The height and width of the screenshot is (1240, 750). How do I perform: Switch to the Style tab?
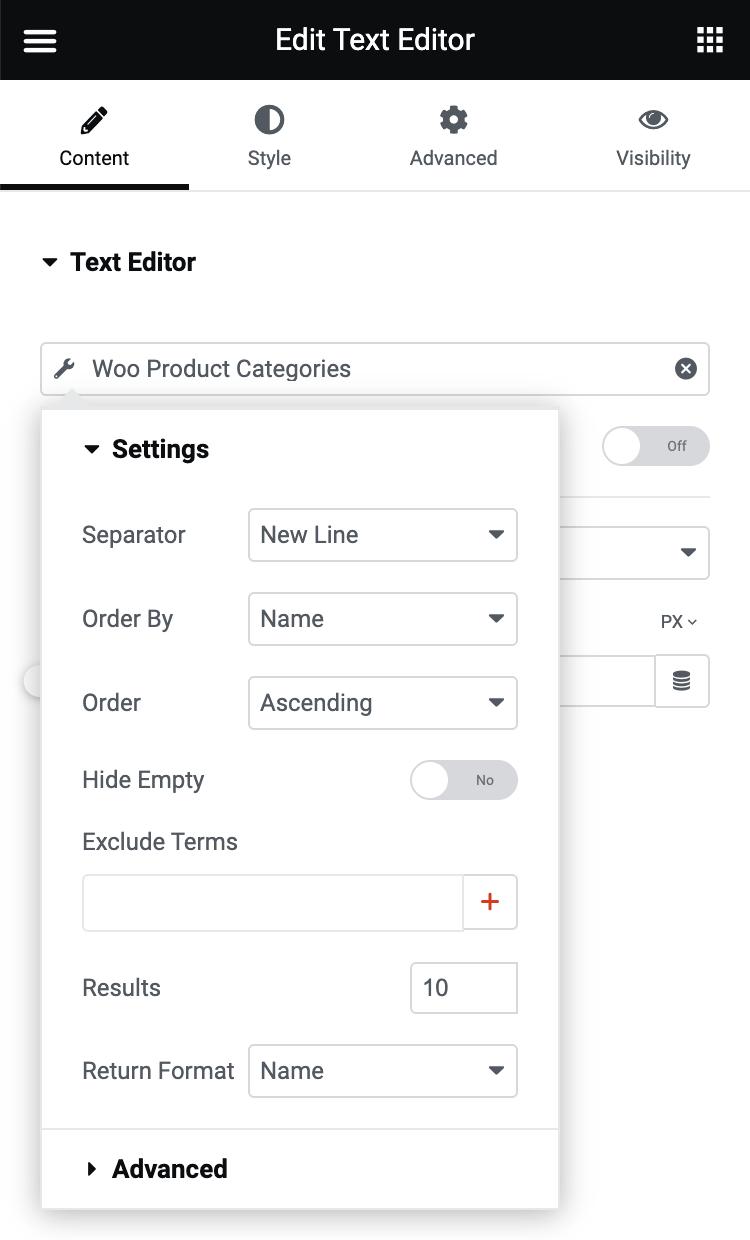(269, 135)
